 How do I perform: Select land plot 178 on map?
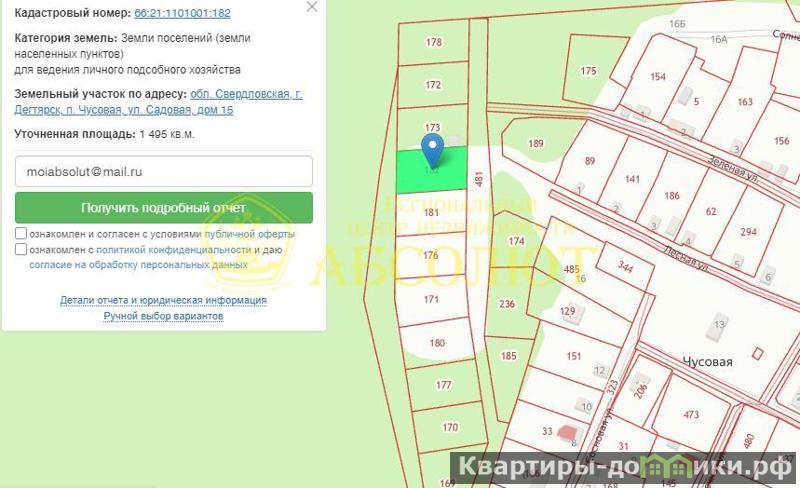click(433, 43)
